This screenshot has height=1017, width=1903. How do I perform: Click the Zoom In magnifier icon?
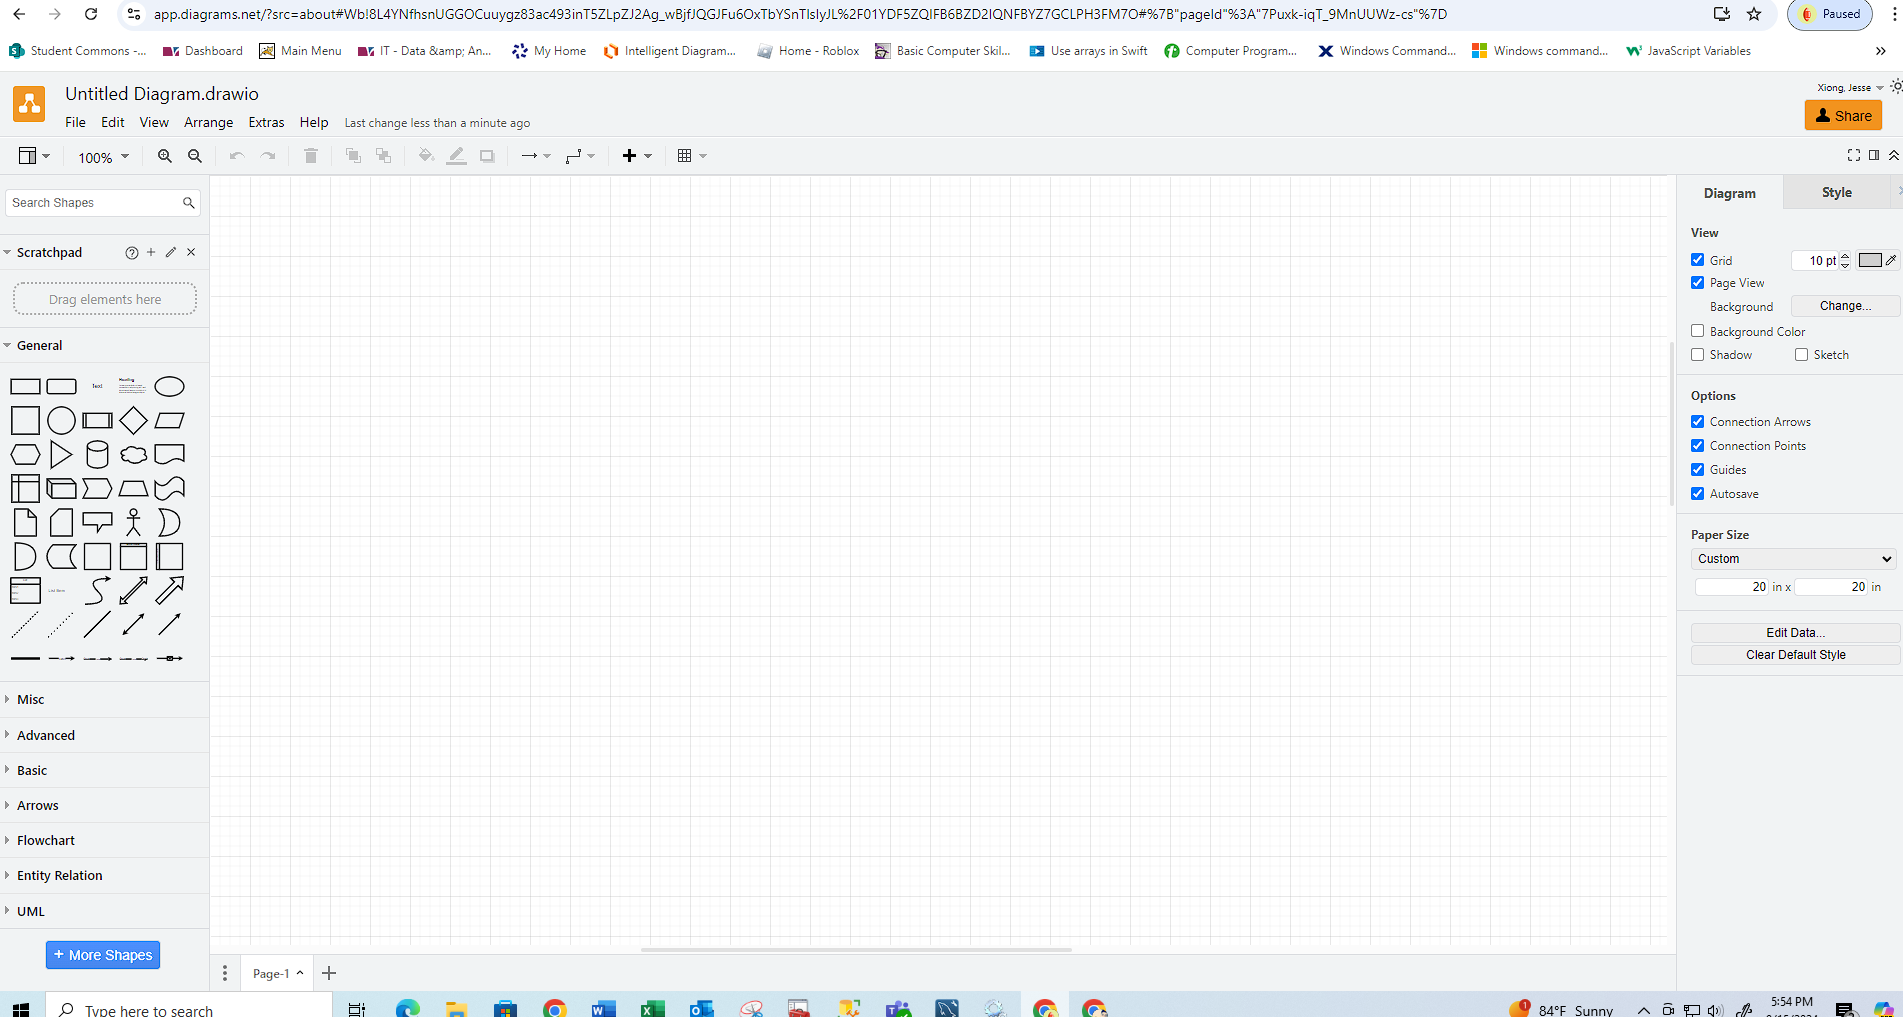tap(164, 156)
